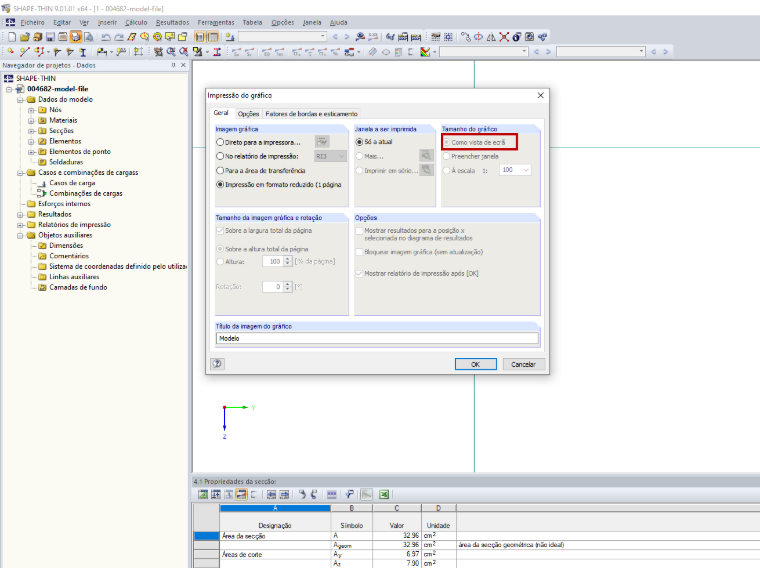Select 'Só a atual' radio button
760x570 pixels.
359,142
